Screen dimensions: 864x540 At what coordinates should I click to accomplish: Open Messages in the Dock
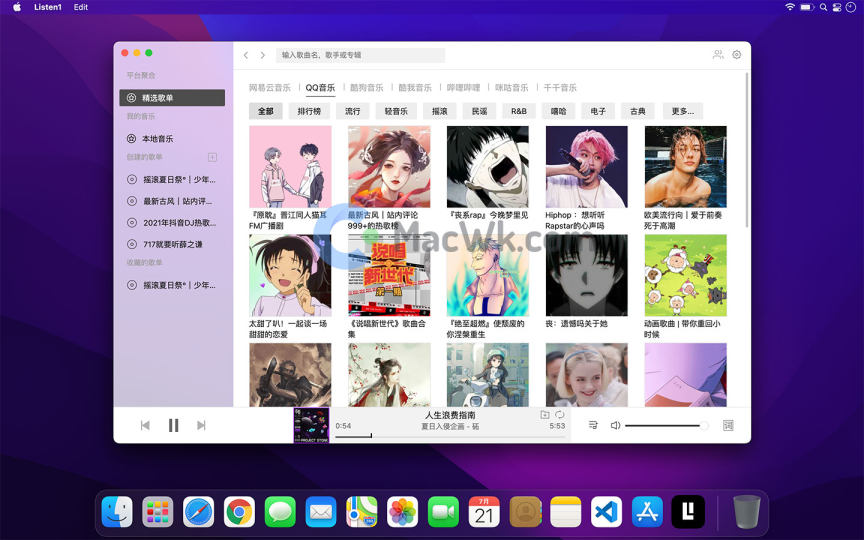(280, 512)
